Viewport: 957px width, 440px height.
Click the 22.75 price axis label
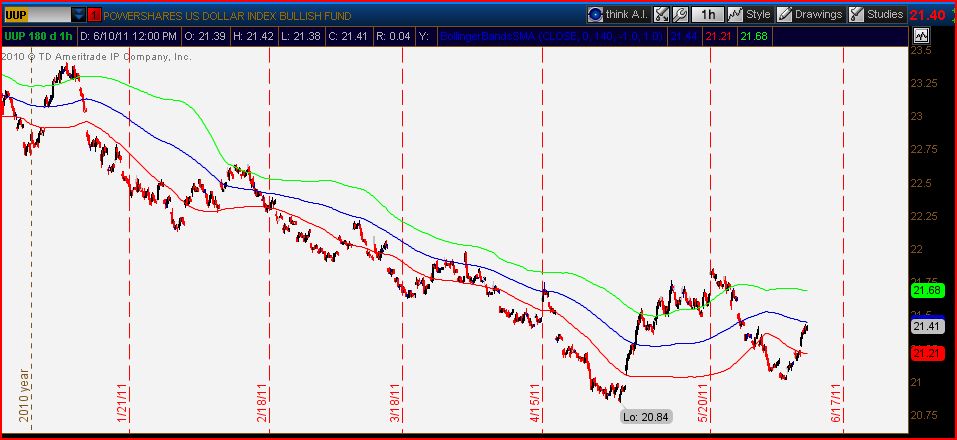(x=924, y=150)
